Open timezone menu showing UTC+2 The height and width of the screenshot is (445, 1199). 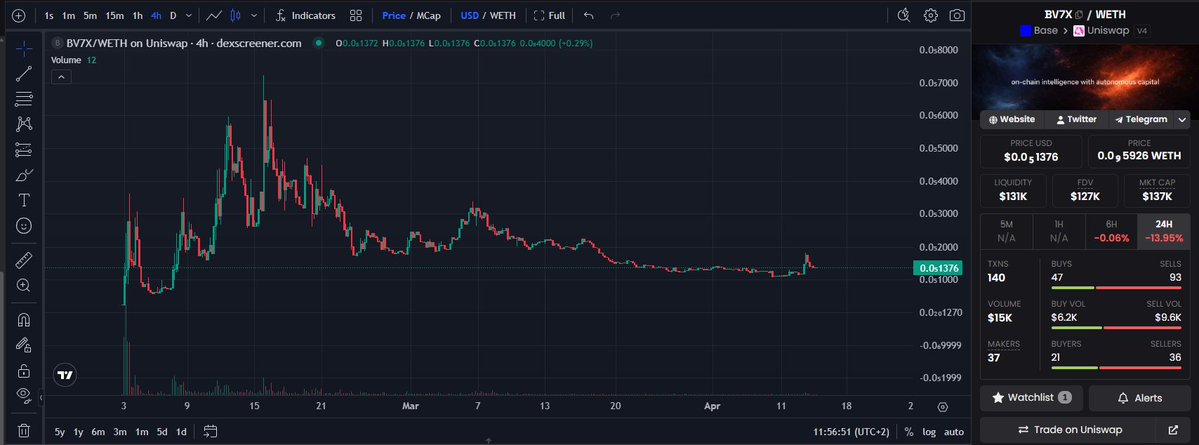853,432
